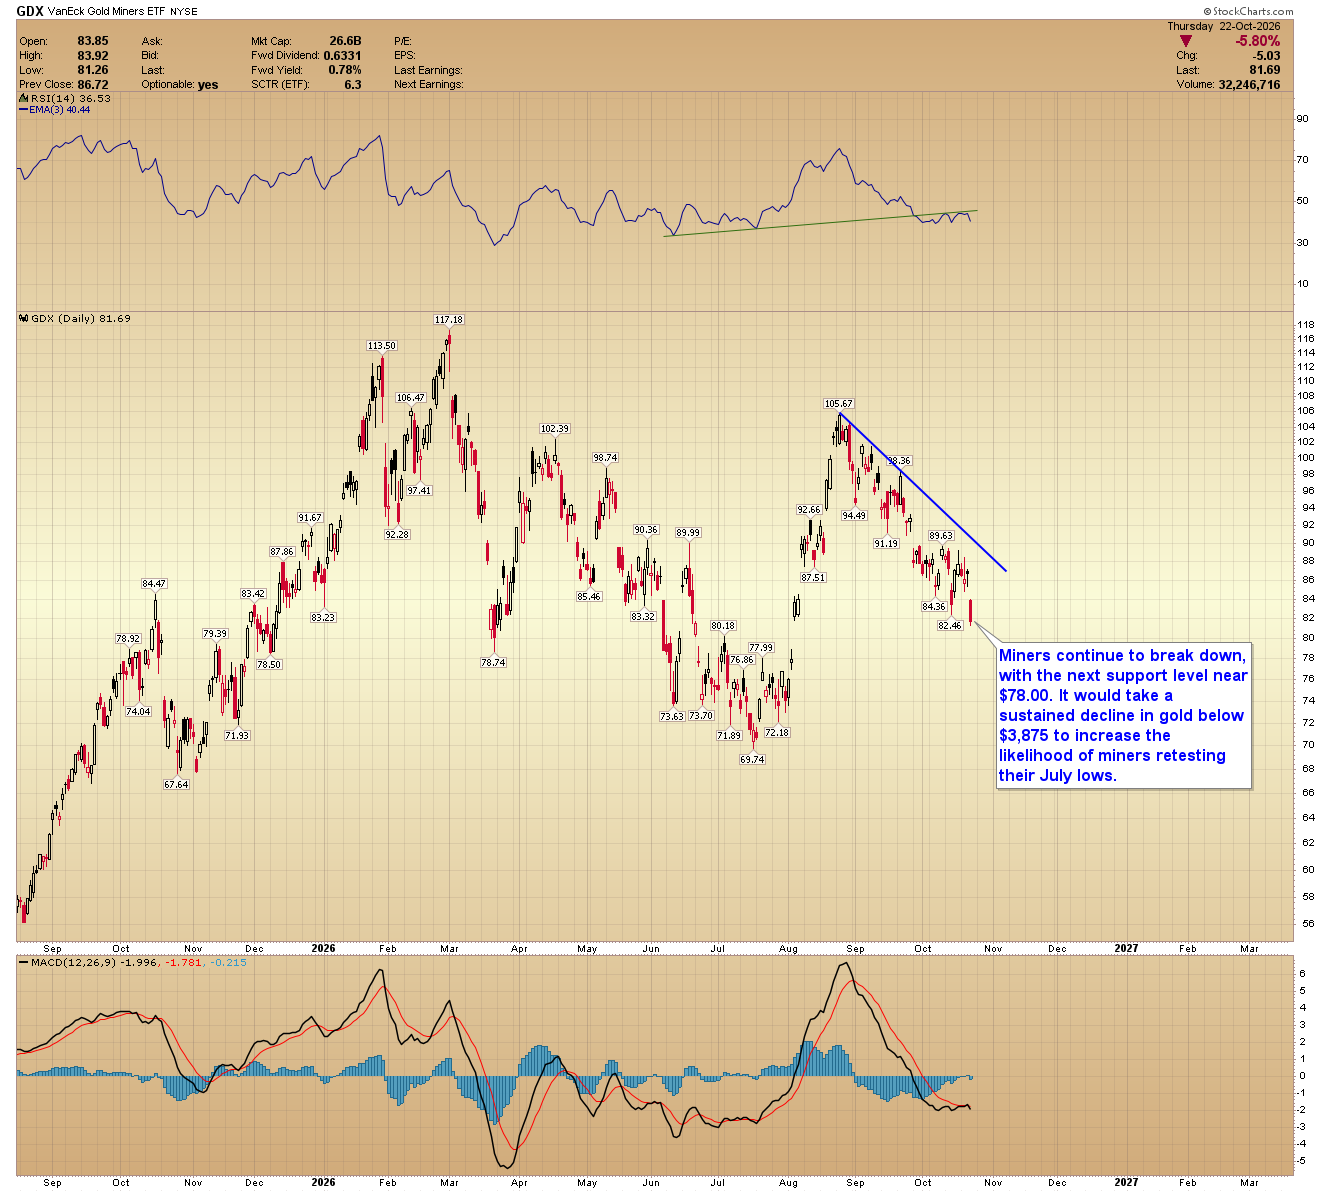Image resolution: width=1340 pixels, height=1192 pixels.
Task: Select the 98.74 price label
Action: point(605,458)
